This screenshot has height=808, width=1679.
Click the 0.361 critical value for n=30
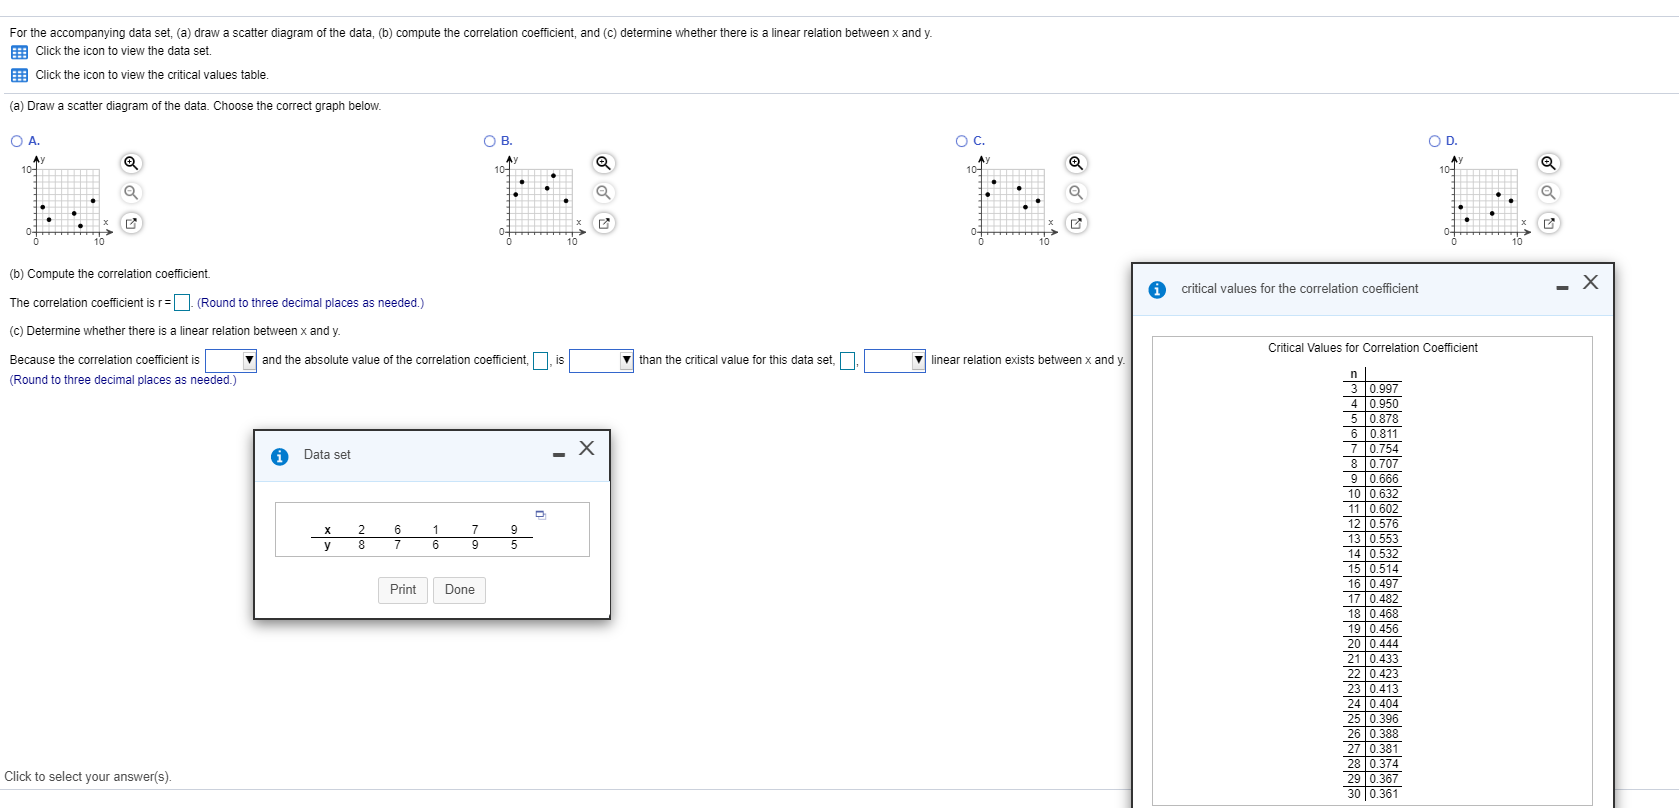(x=1384, y=794)
